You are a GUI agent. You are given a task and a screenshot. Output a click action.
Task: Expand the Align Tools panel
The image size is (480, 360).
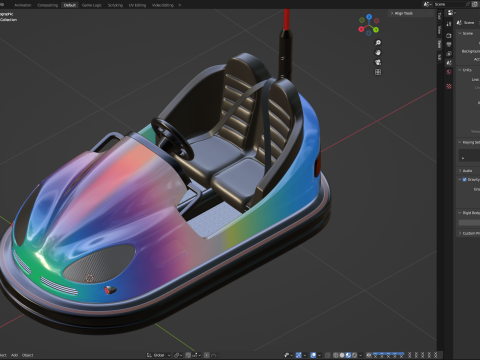click(403, 13)
